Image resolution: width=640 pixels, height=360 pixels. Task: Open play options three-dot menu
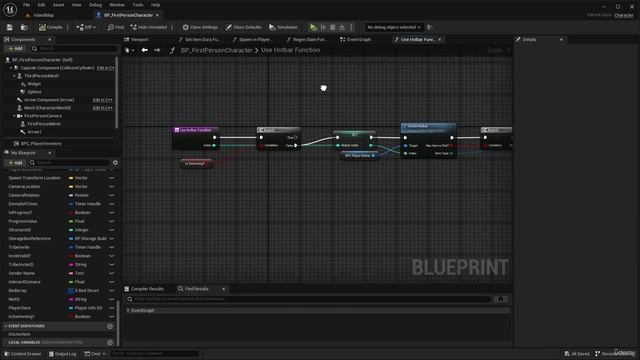pos(351,27)
